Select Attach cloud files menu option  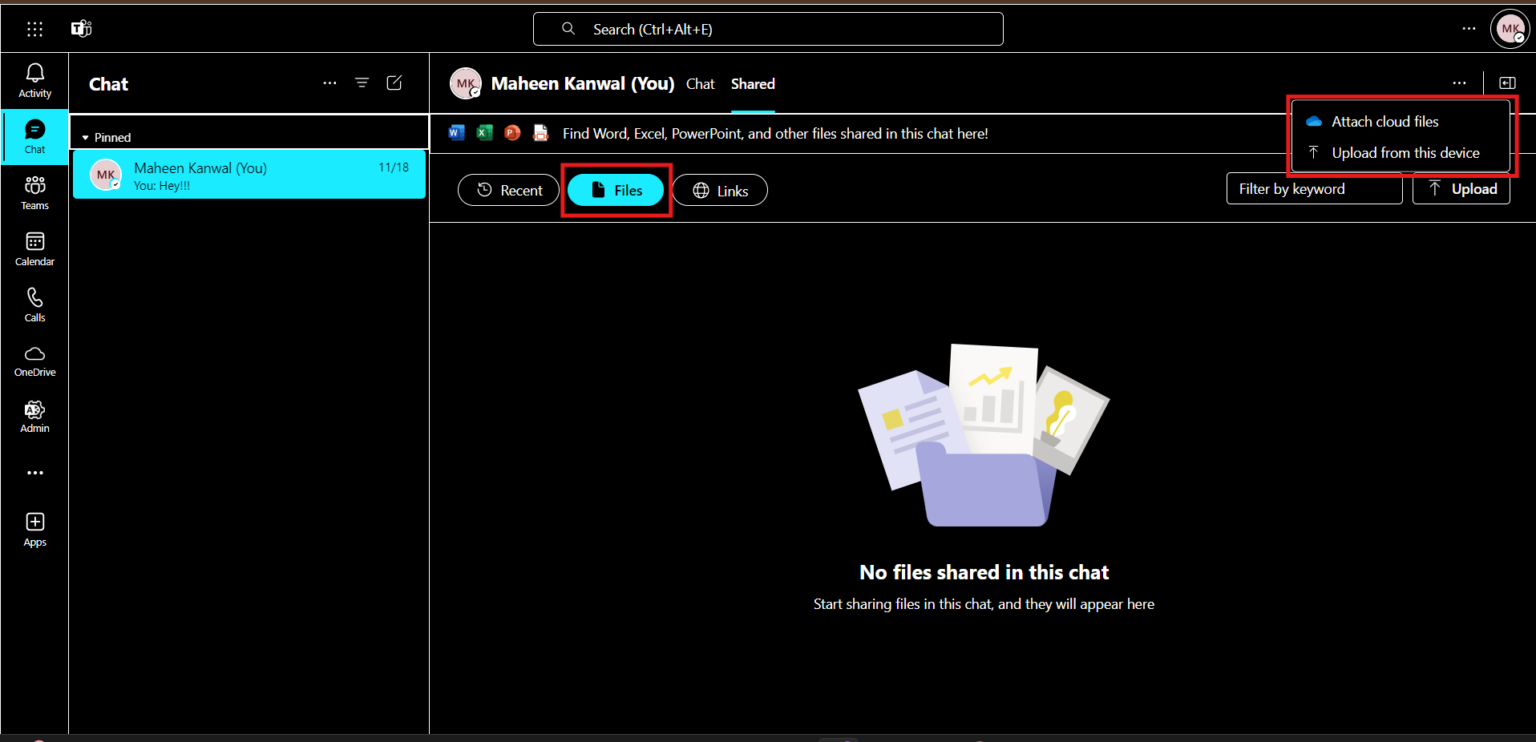pyautogui.click(x=1384, y=121)
